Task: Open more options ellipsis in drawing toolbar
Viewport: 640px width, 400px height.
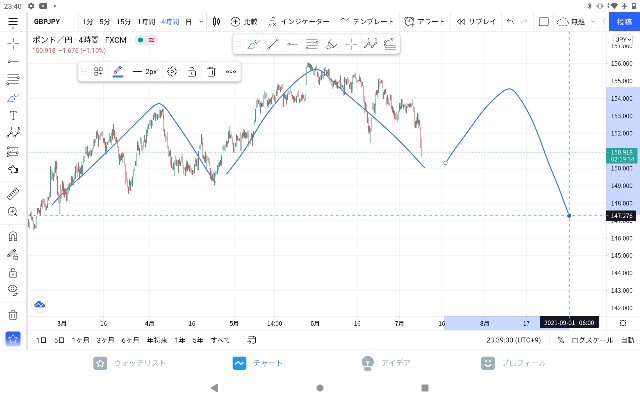Action: pos(231,72)
